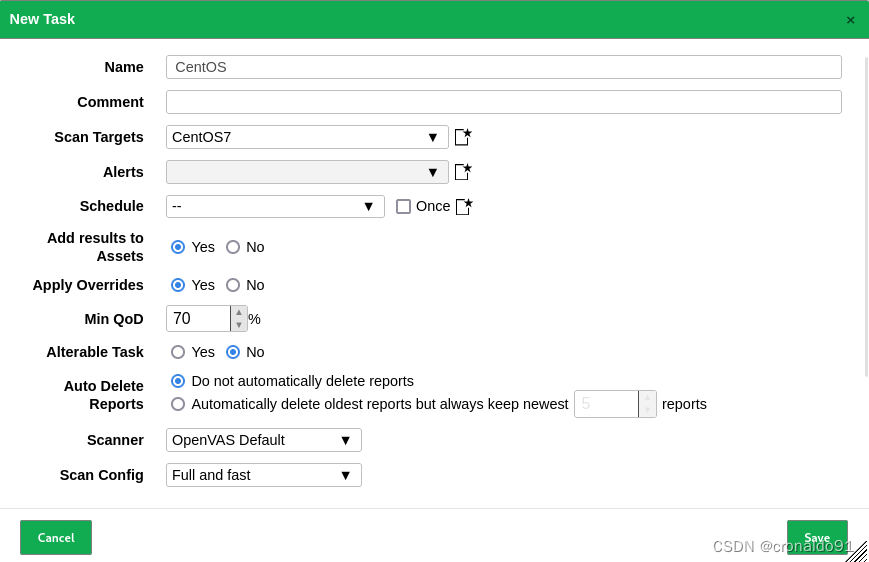Save the new task
This screenshot has height=562, width=869.
(817, 537)
